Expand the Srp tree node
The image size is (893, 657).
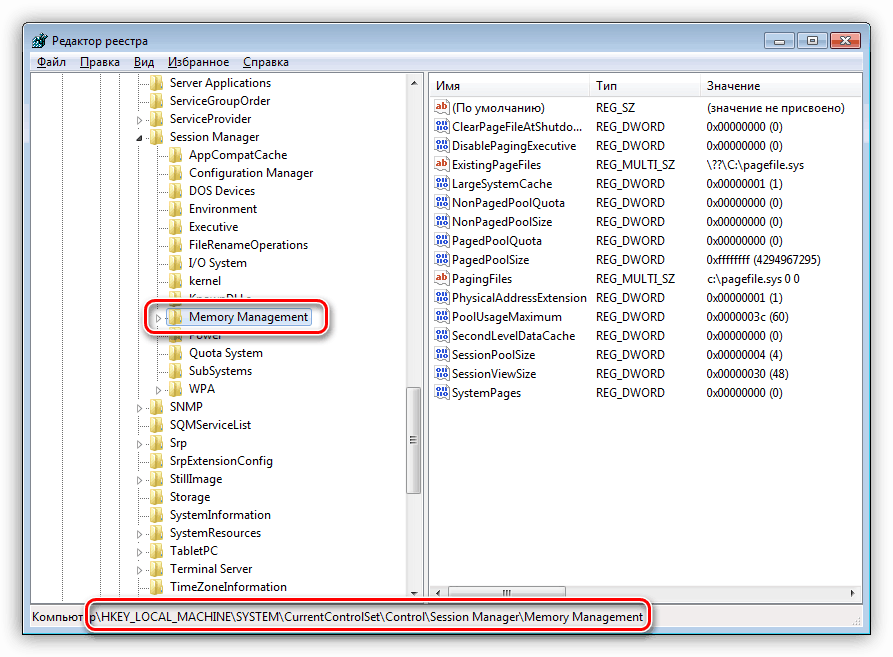140,444
